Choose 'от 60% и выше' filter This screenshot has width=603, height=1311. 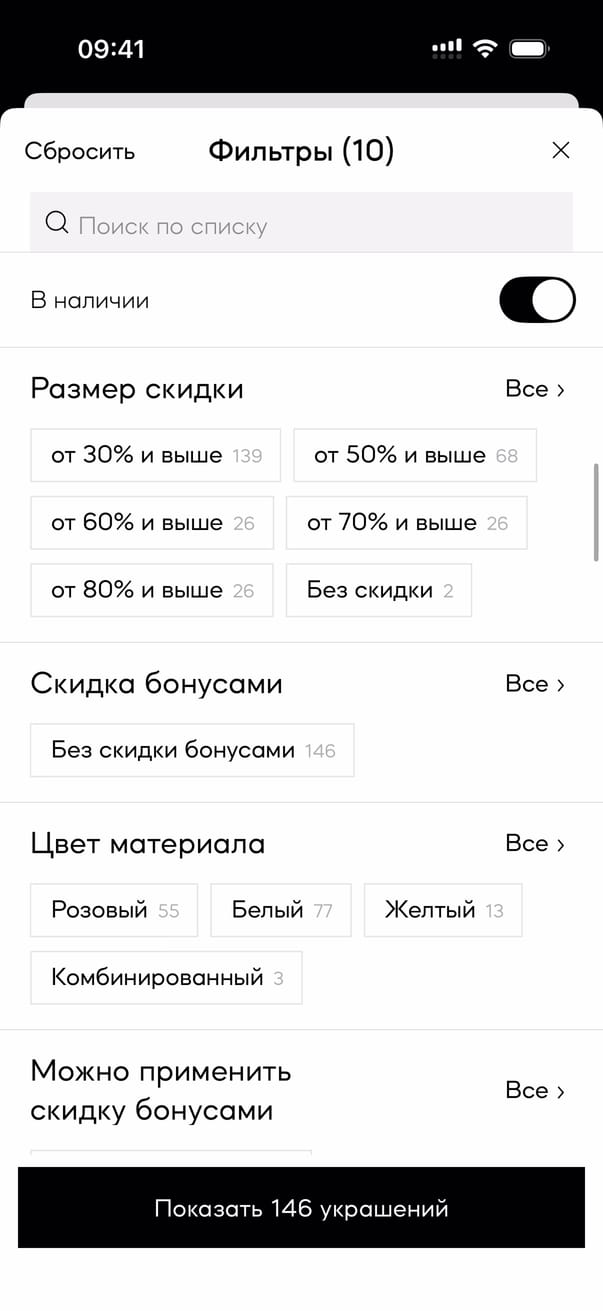tap(151, 523)
